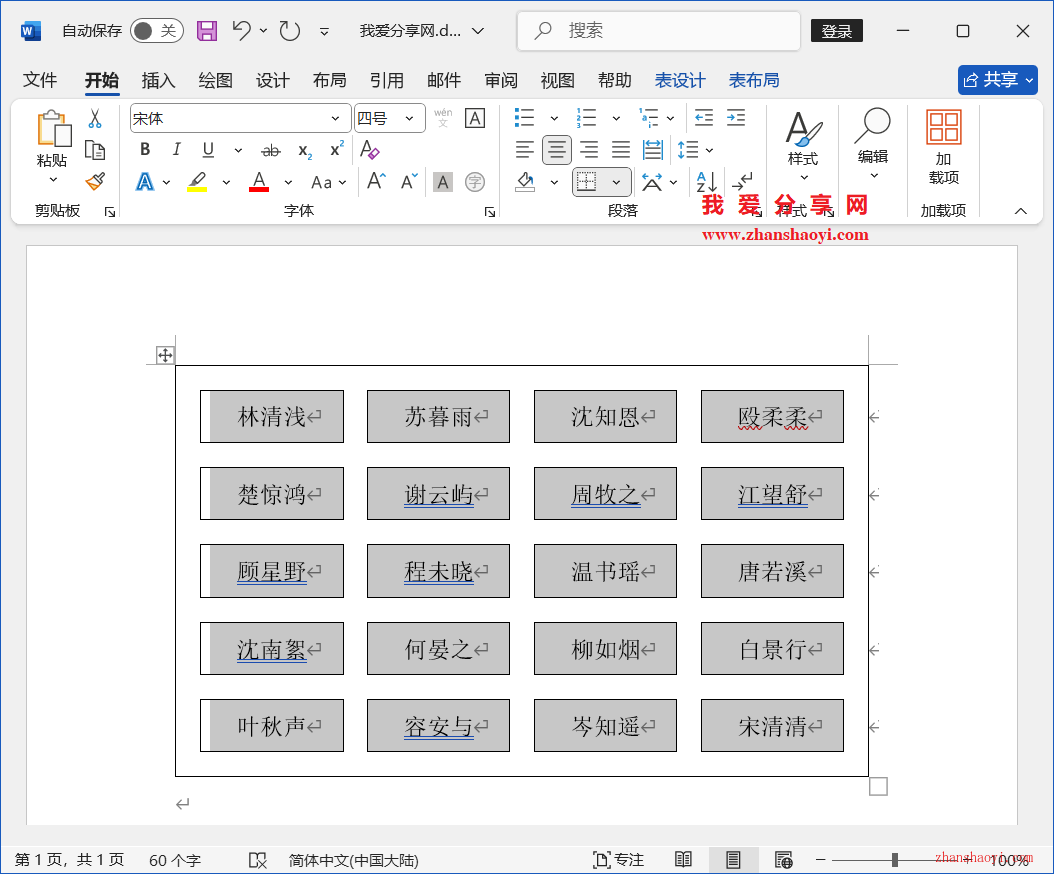
Task: Click the character border icon
Action: tap(475, 119)
